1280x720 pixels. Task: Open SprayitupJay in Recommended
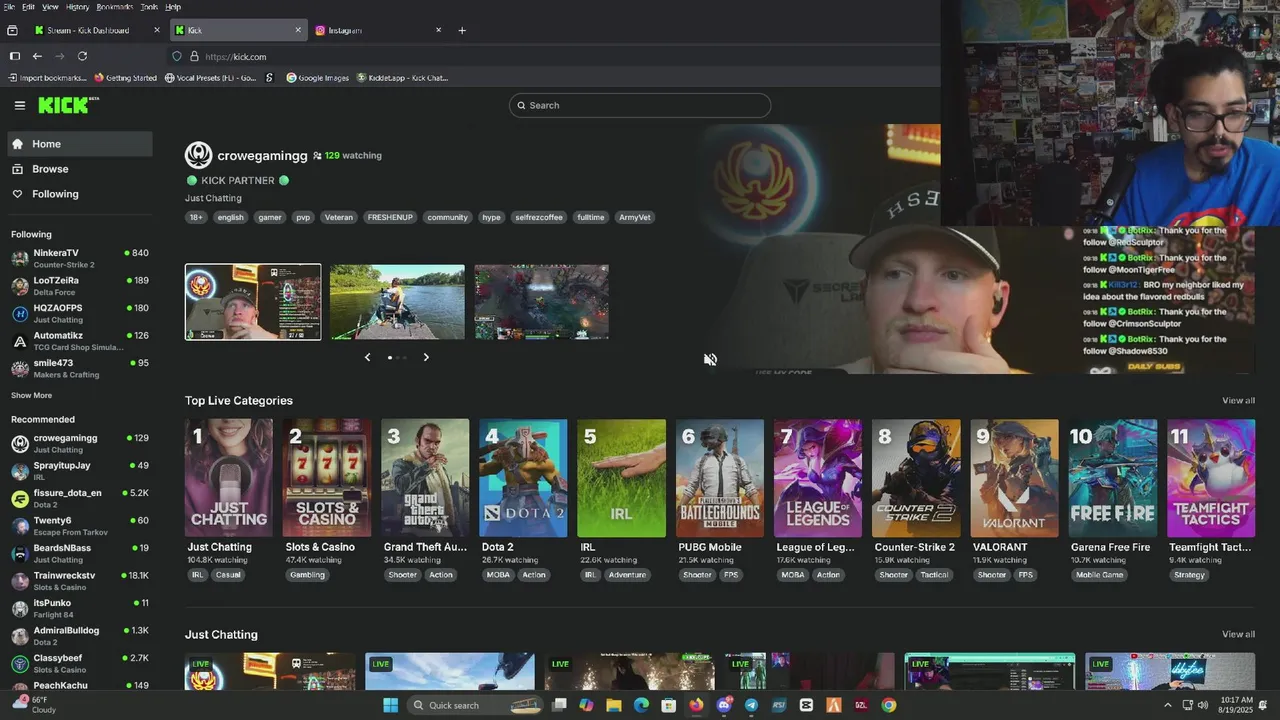[80, 470]
